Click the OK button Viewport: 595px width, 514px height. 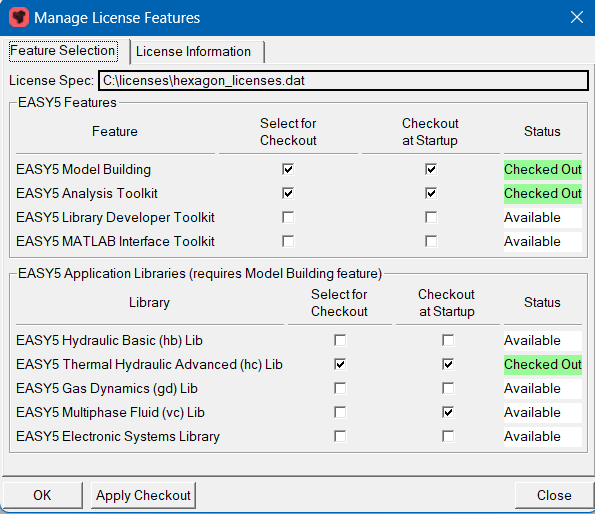tap(42, 495)
